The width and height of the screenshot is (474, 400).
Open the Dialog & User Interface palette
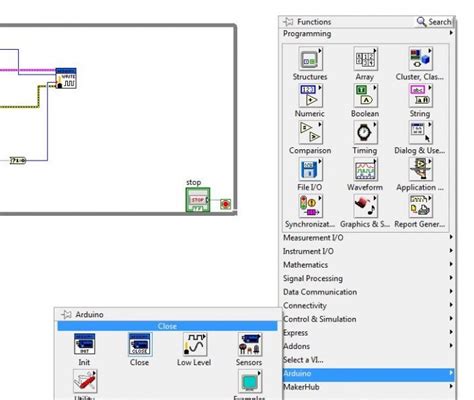(420, 133)
